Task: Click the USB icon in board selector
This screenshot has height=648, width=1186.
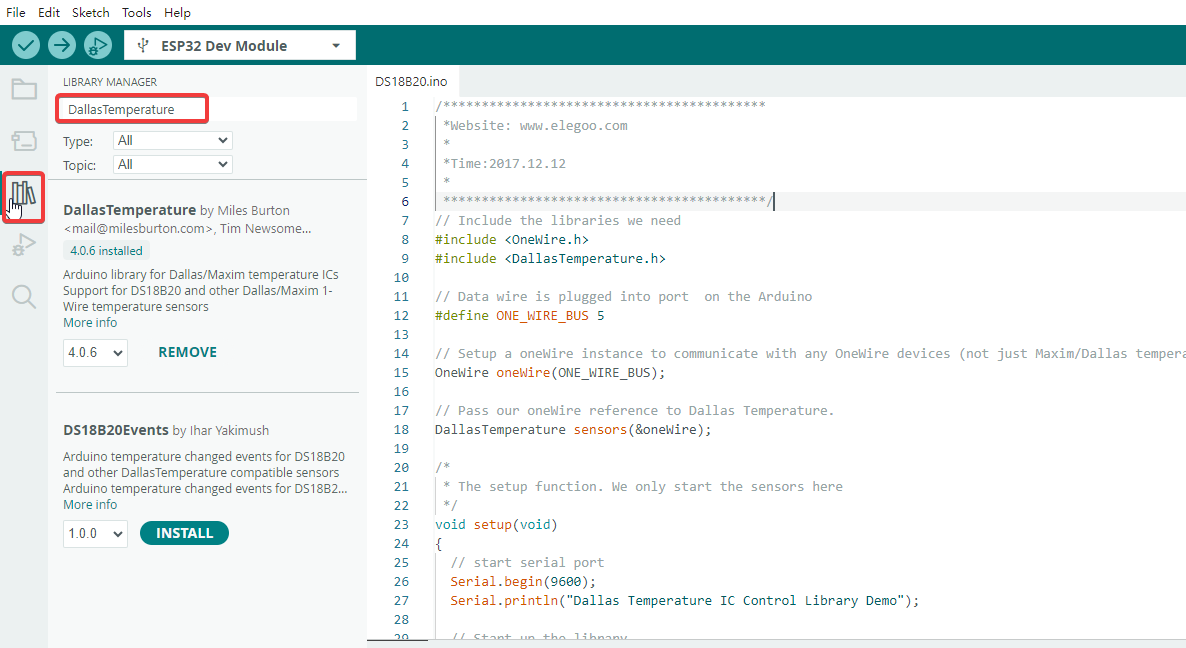Action: coord(142,45)
